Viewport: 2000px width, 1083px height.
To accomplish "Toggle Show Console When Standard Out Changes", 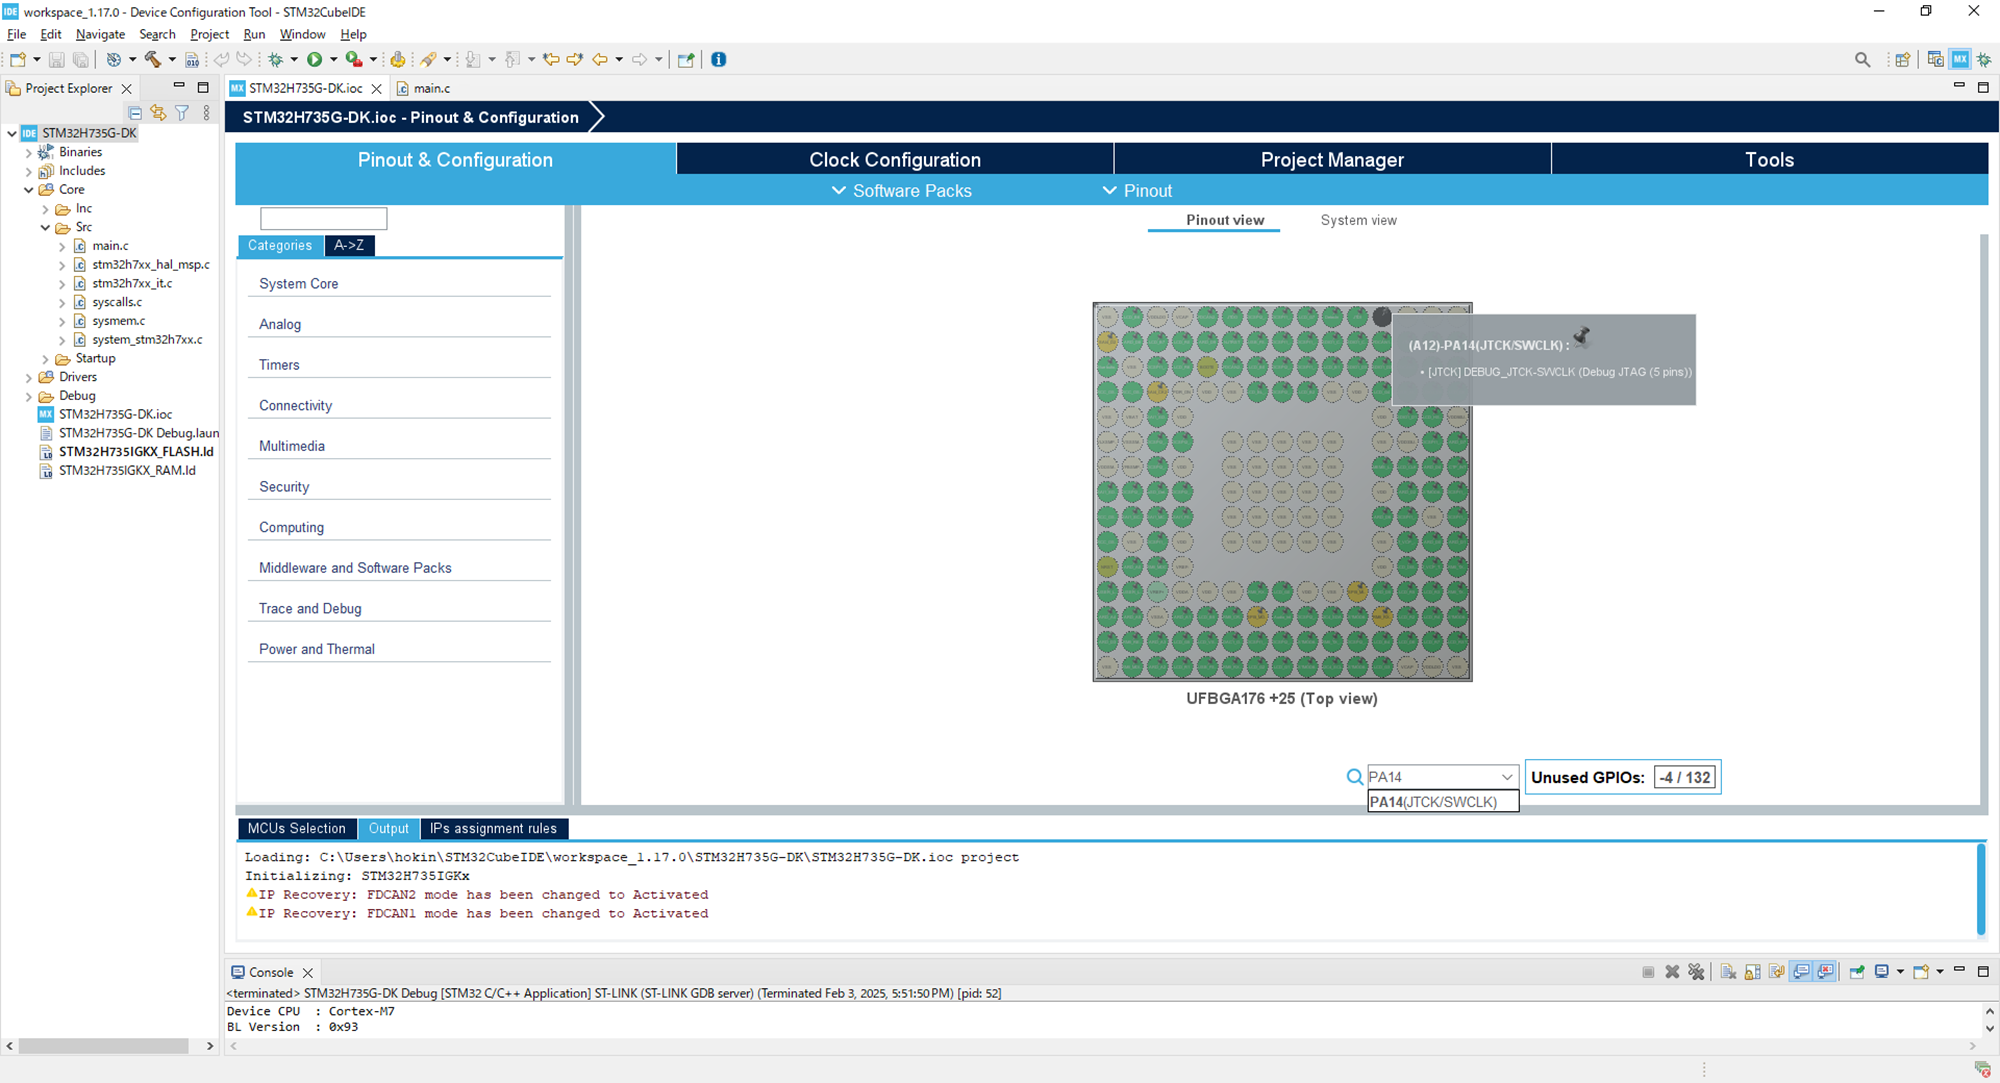I will click(1801, 971).
